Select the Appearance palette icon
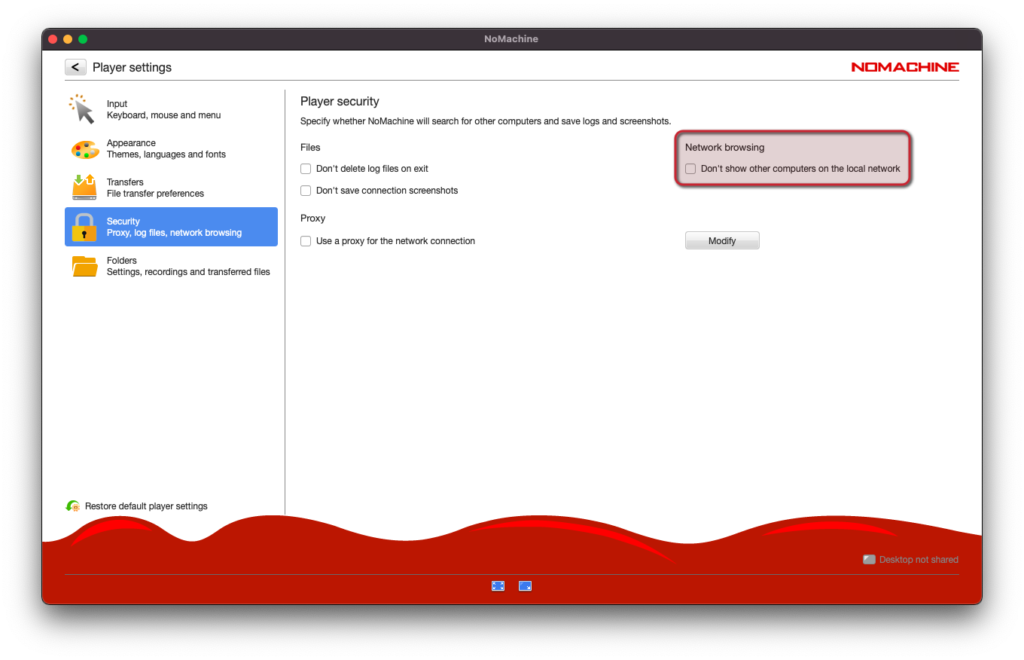 pos(84,149)
